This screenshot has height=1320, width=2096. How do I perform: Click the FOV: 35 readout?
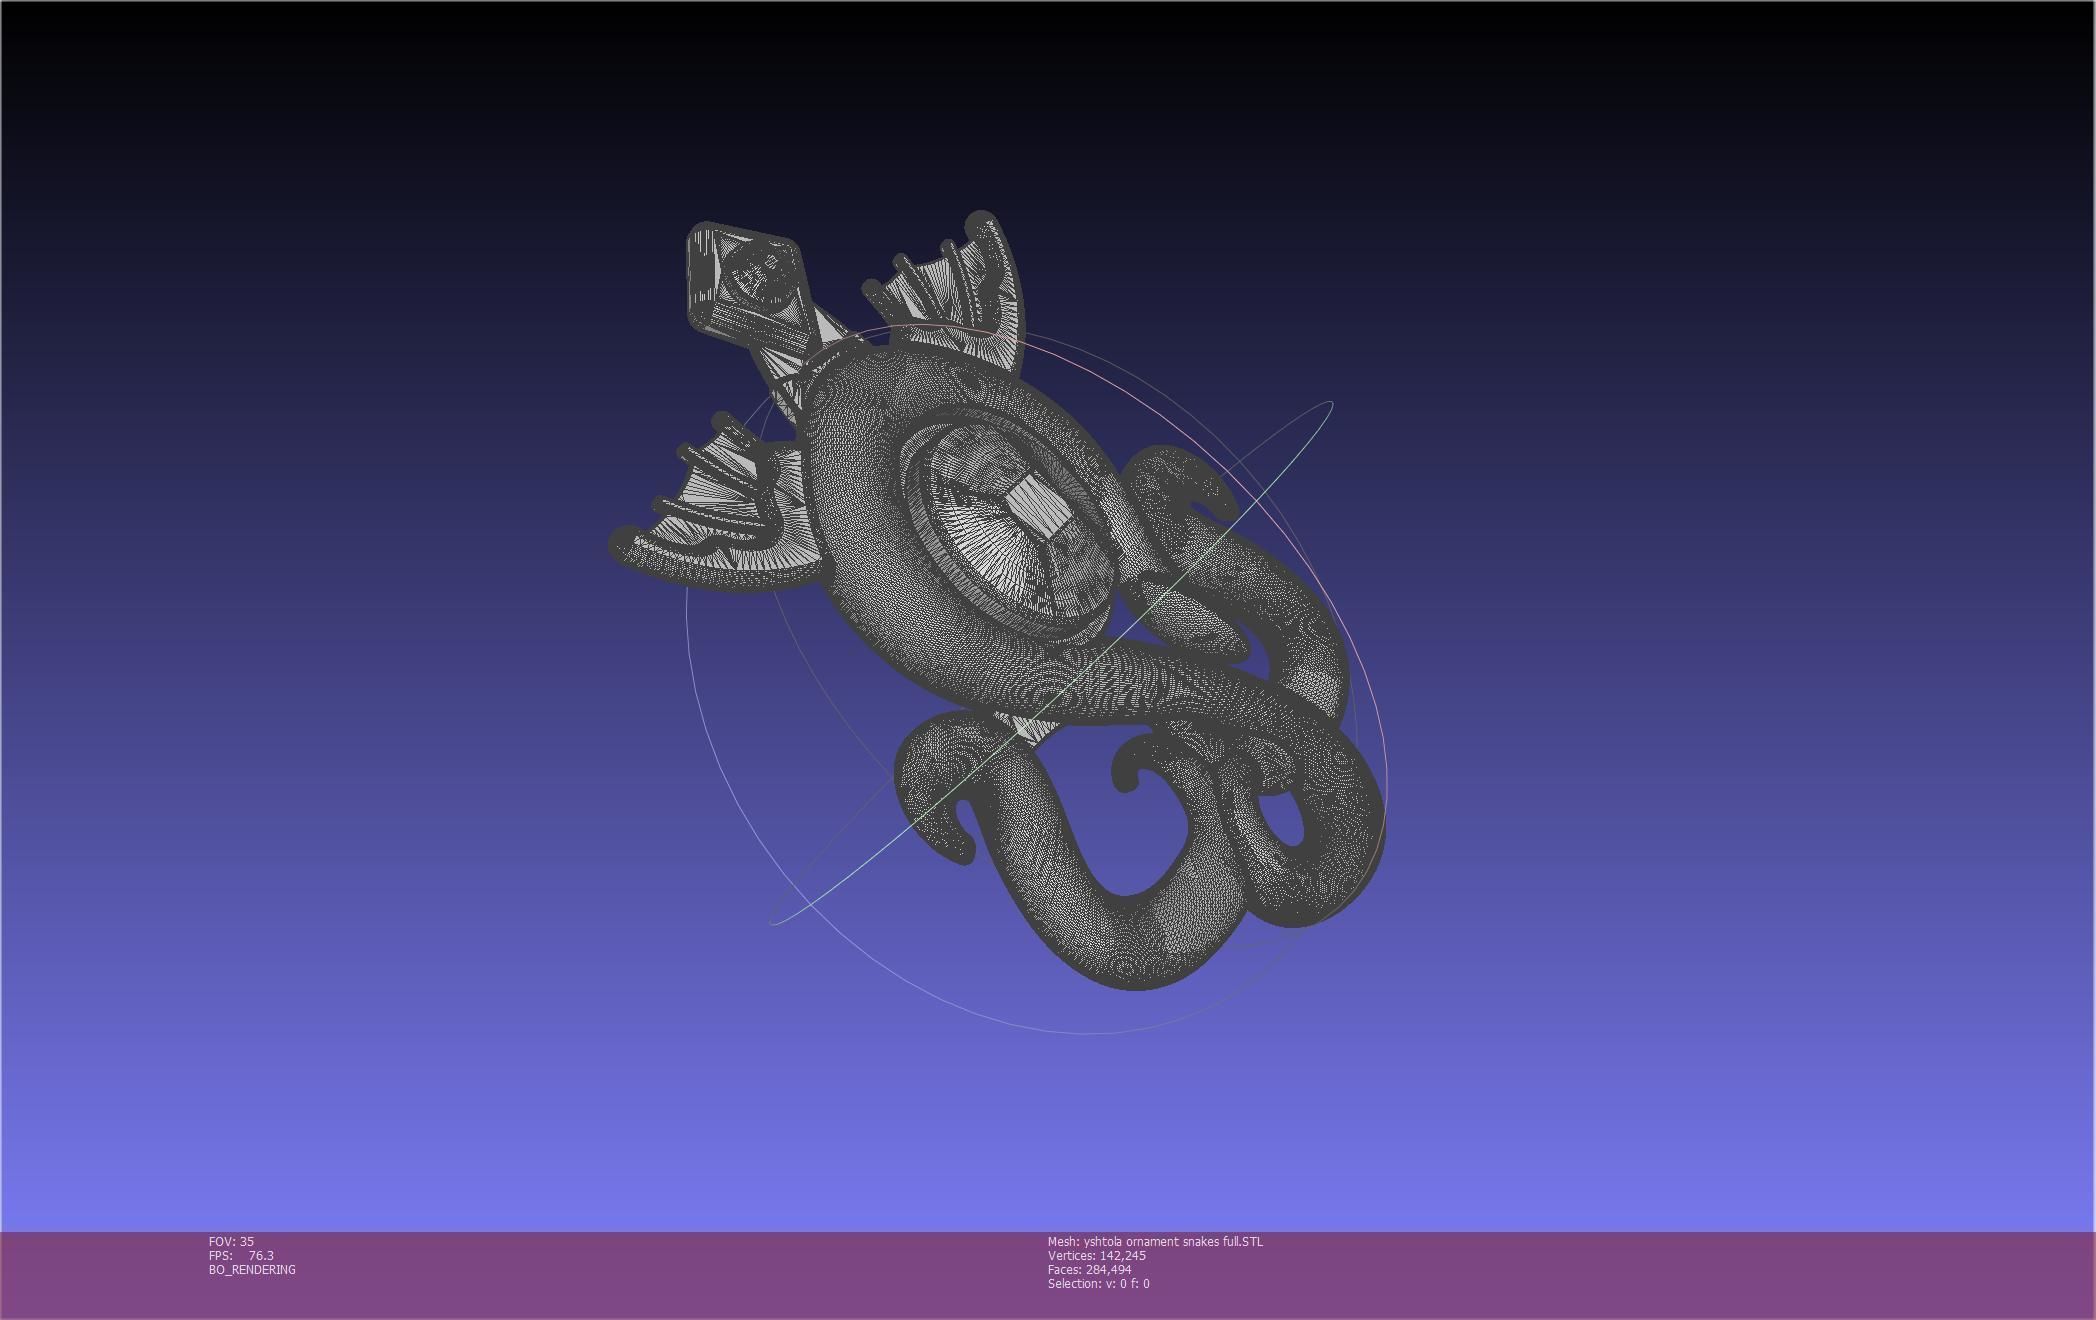[x=231, y=1241]
